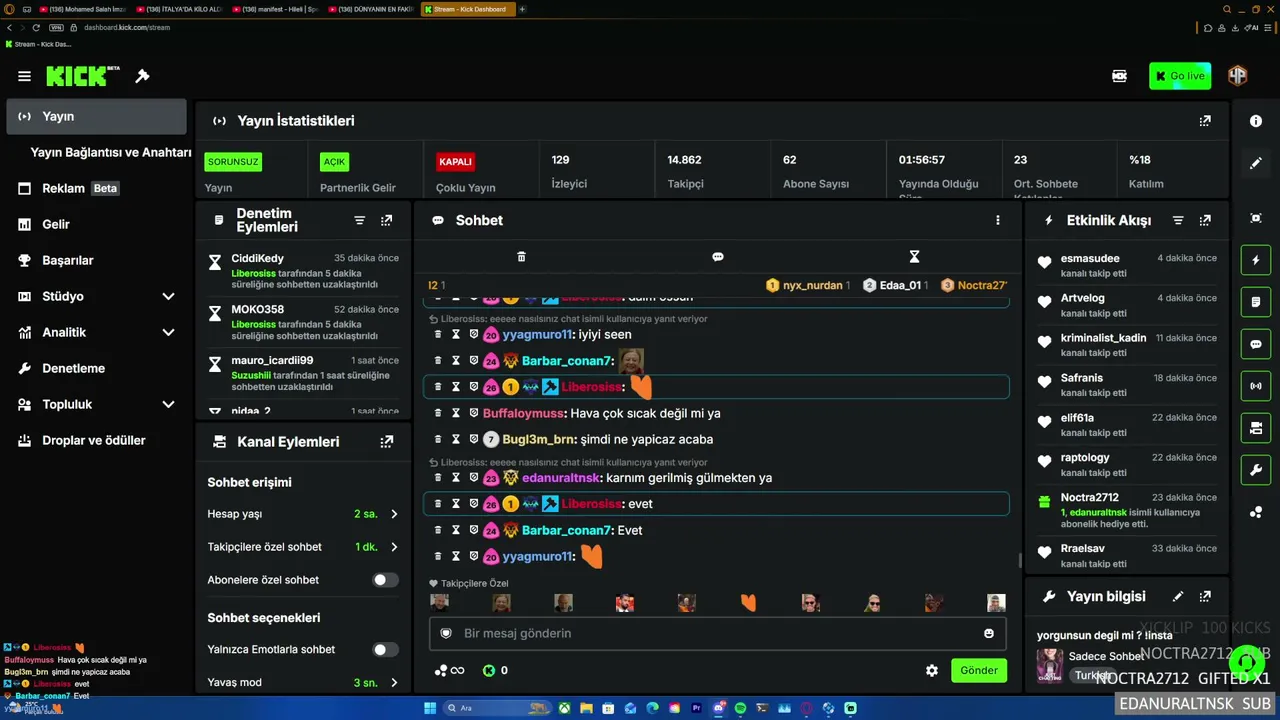The width and height of the screenshot is (1280, 720).
Task: Open Yayın Bağlantısı ve Anahtarı page
Action: pyautogui.click(x=110, y=152)
